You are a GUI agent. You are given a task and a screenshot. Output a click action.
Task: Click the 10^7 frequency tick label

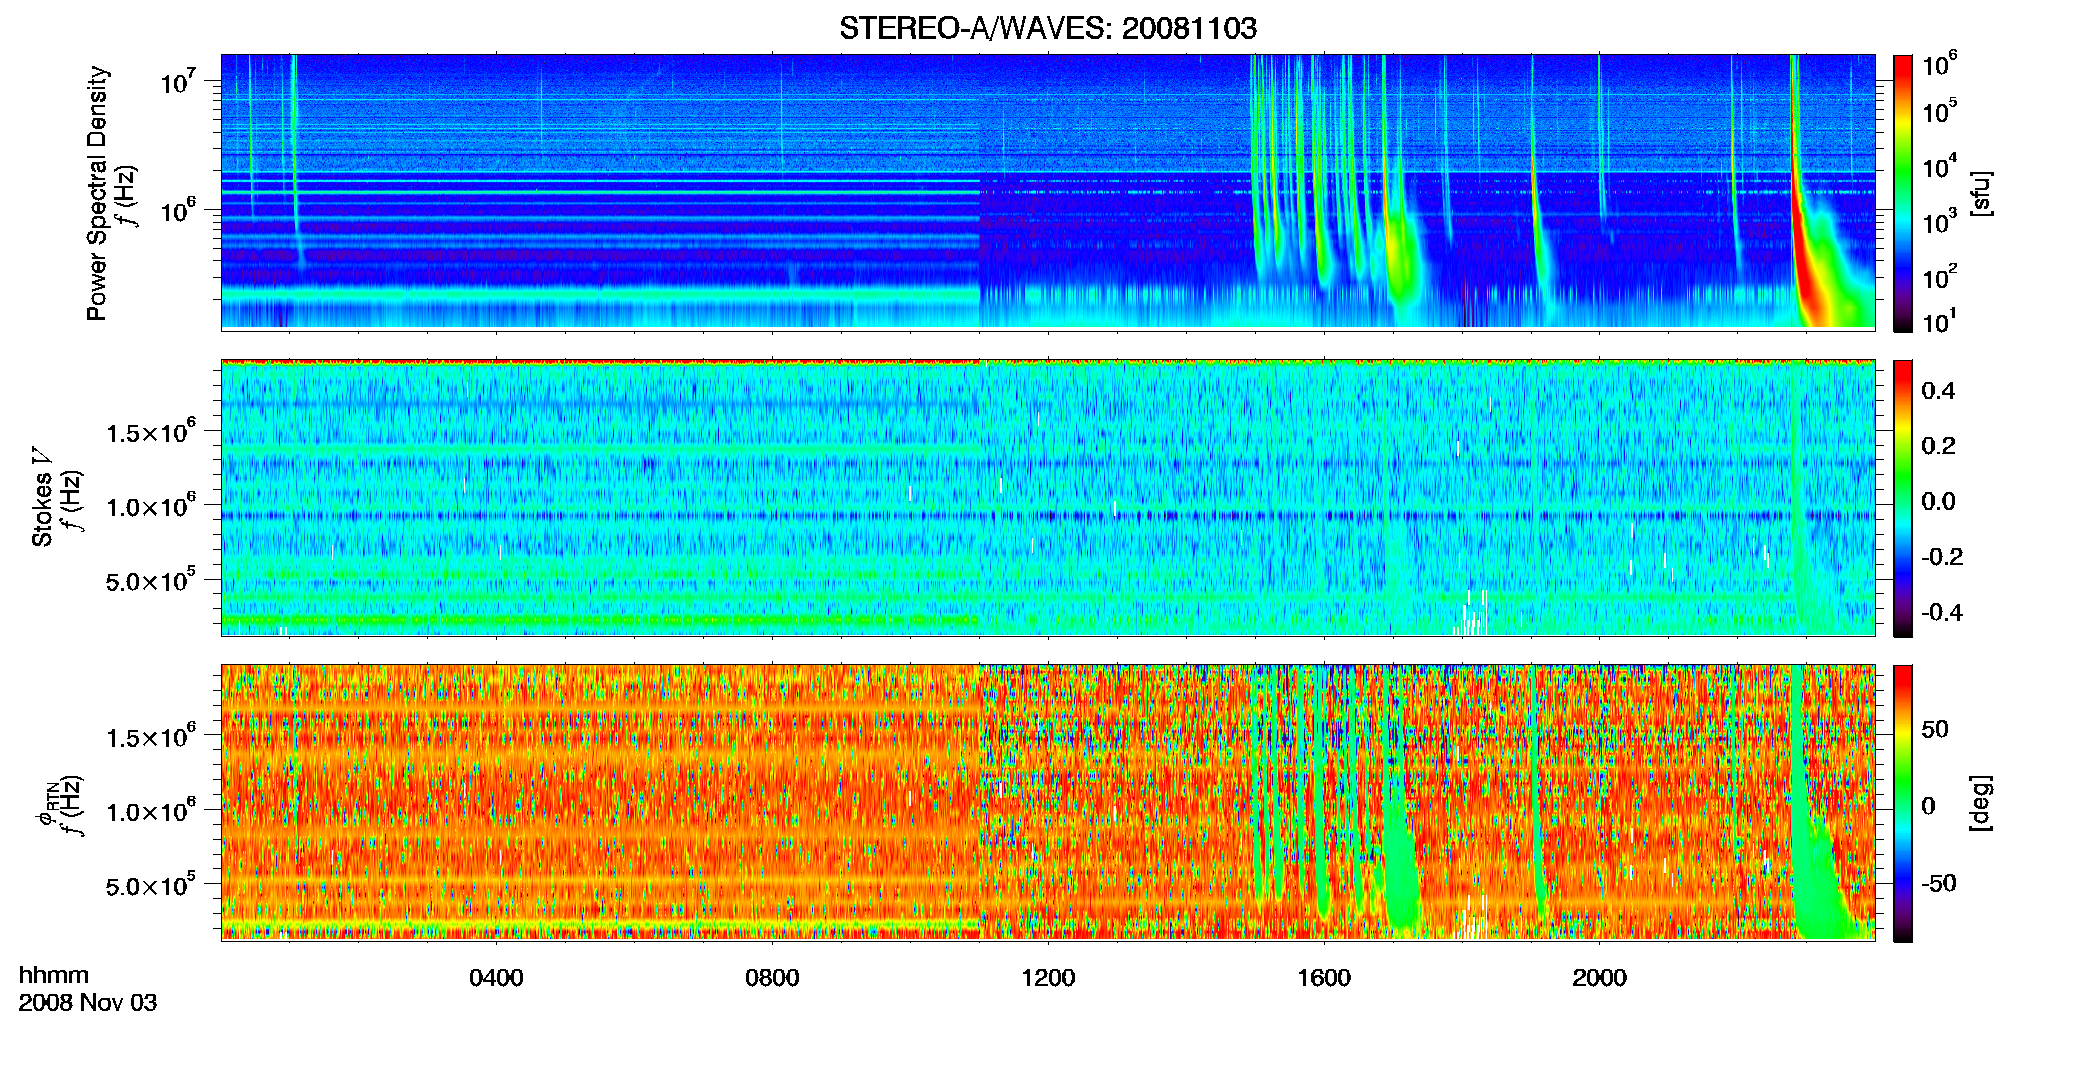click(178, 81)
